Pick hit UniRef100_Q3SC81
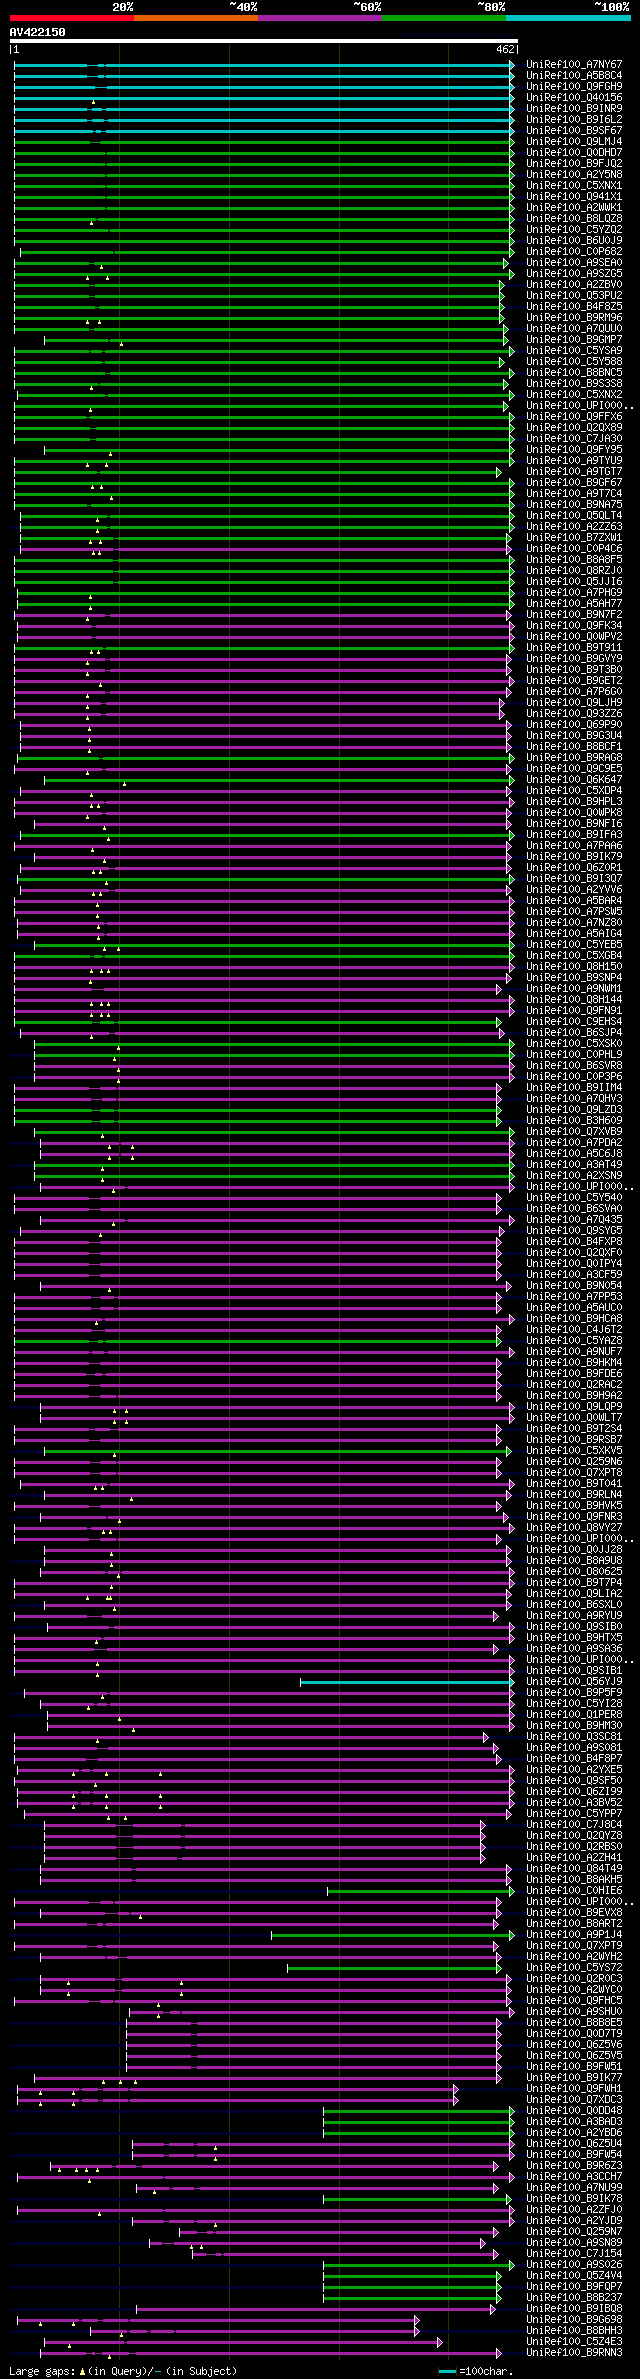The height and width of the screenshot is (2379, 640). (574, 1737)
